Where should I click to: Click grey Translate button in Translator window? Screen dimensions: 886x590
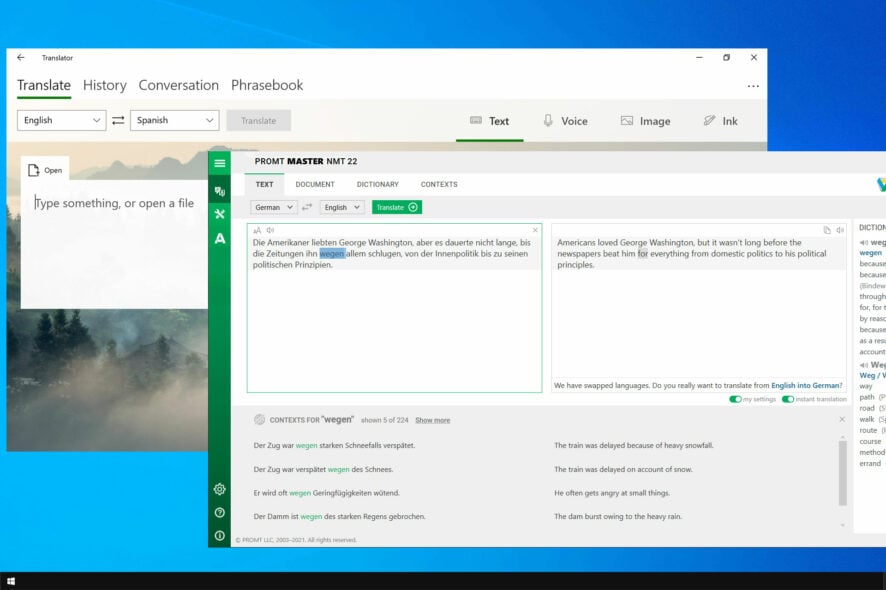[259, 120]
